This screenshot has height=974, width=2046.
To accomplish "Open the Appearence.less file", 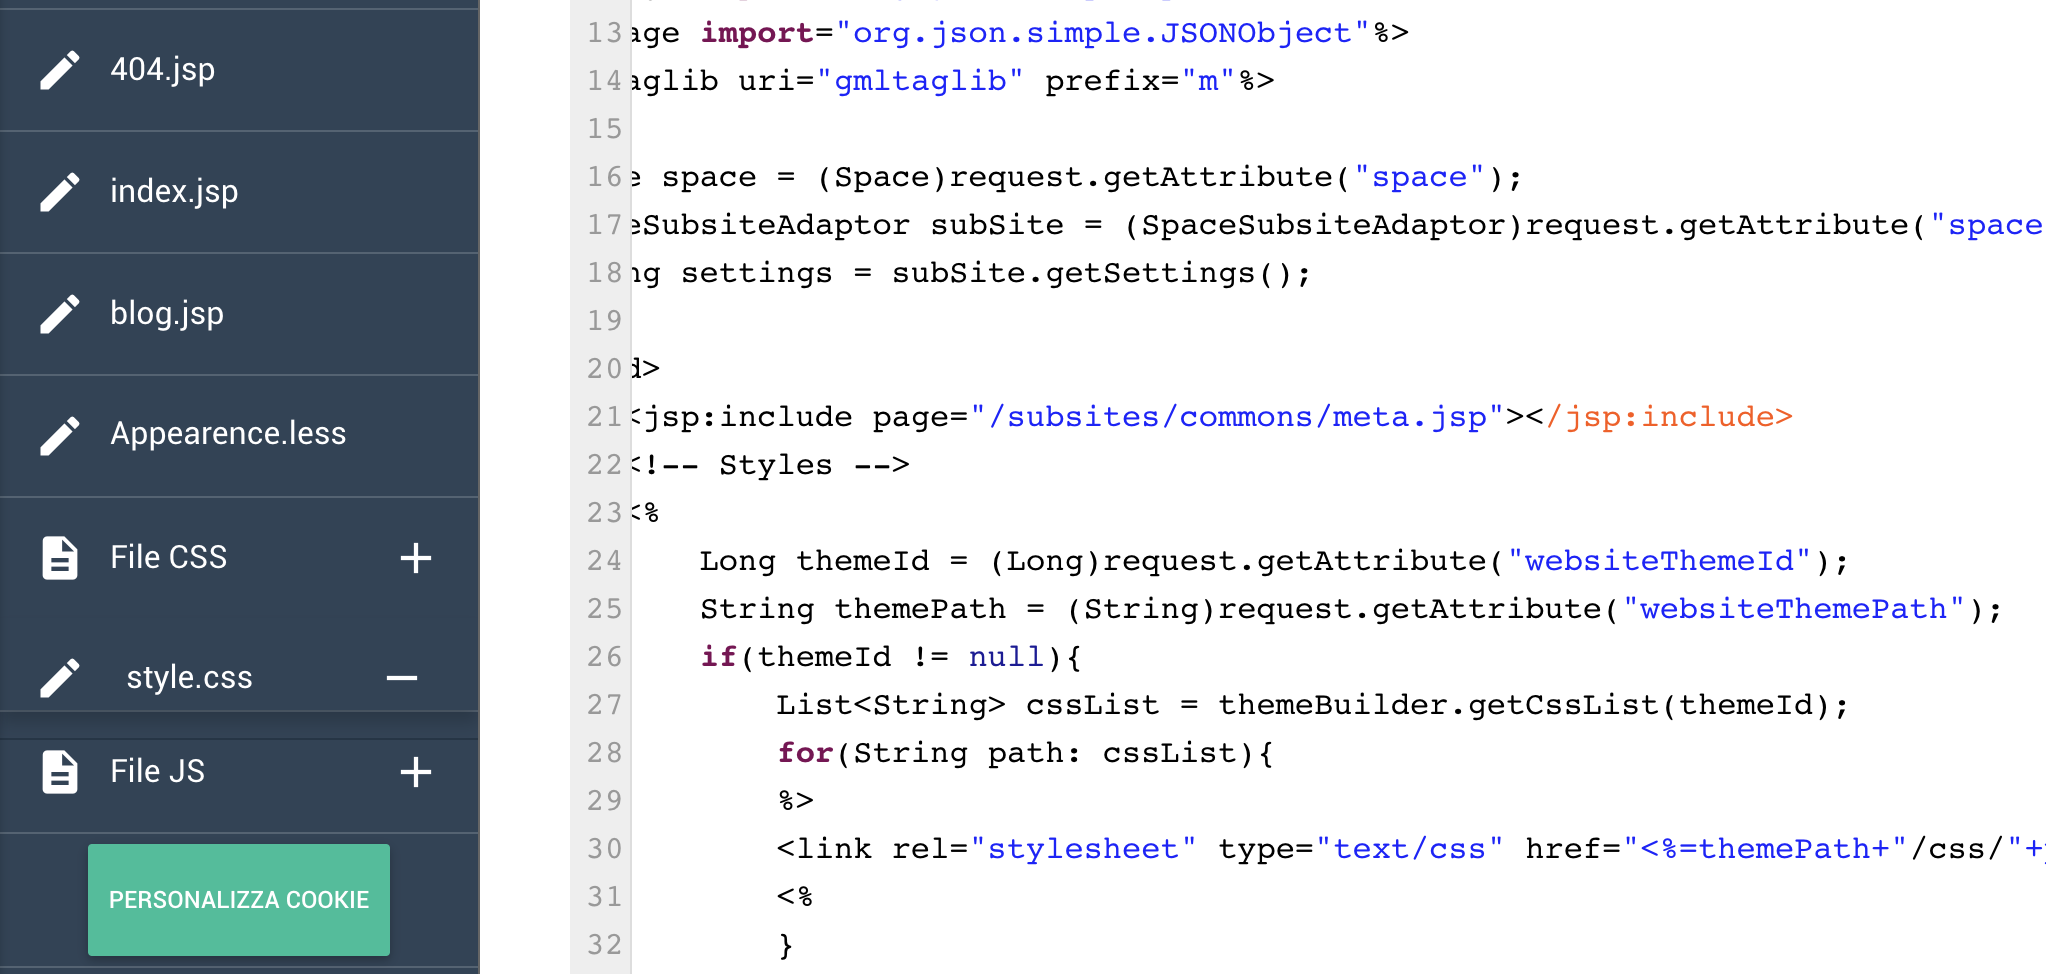I will 228,434.
